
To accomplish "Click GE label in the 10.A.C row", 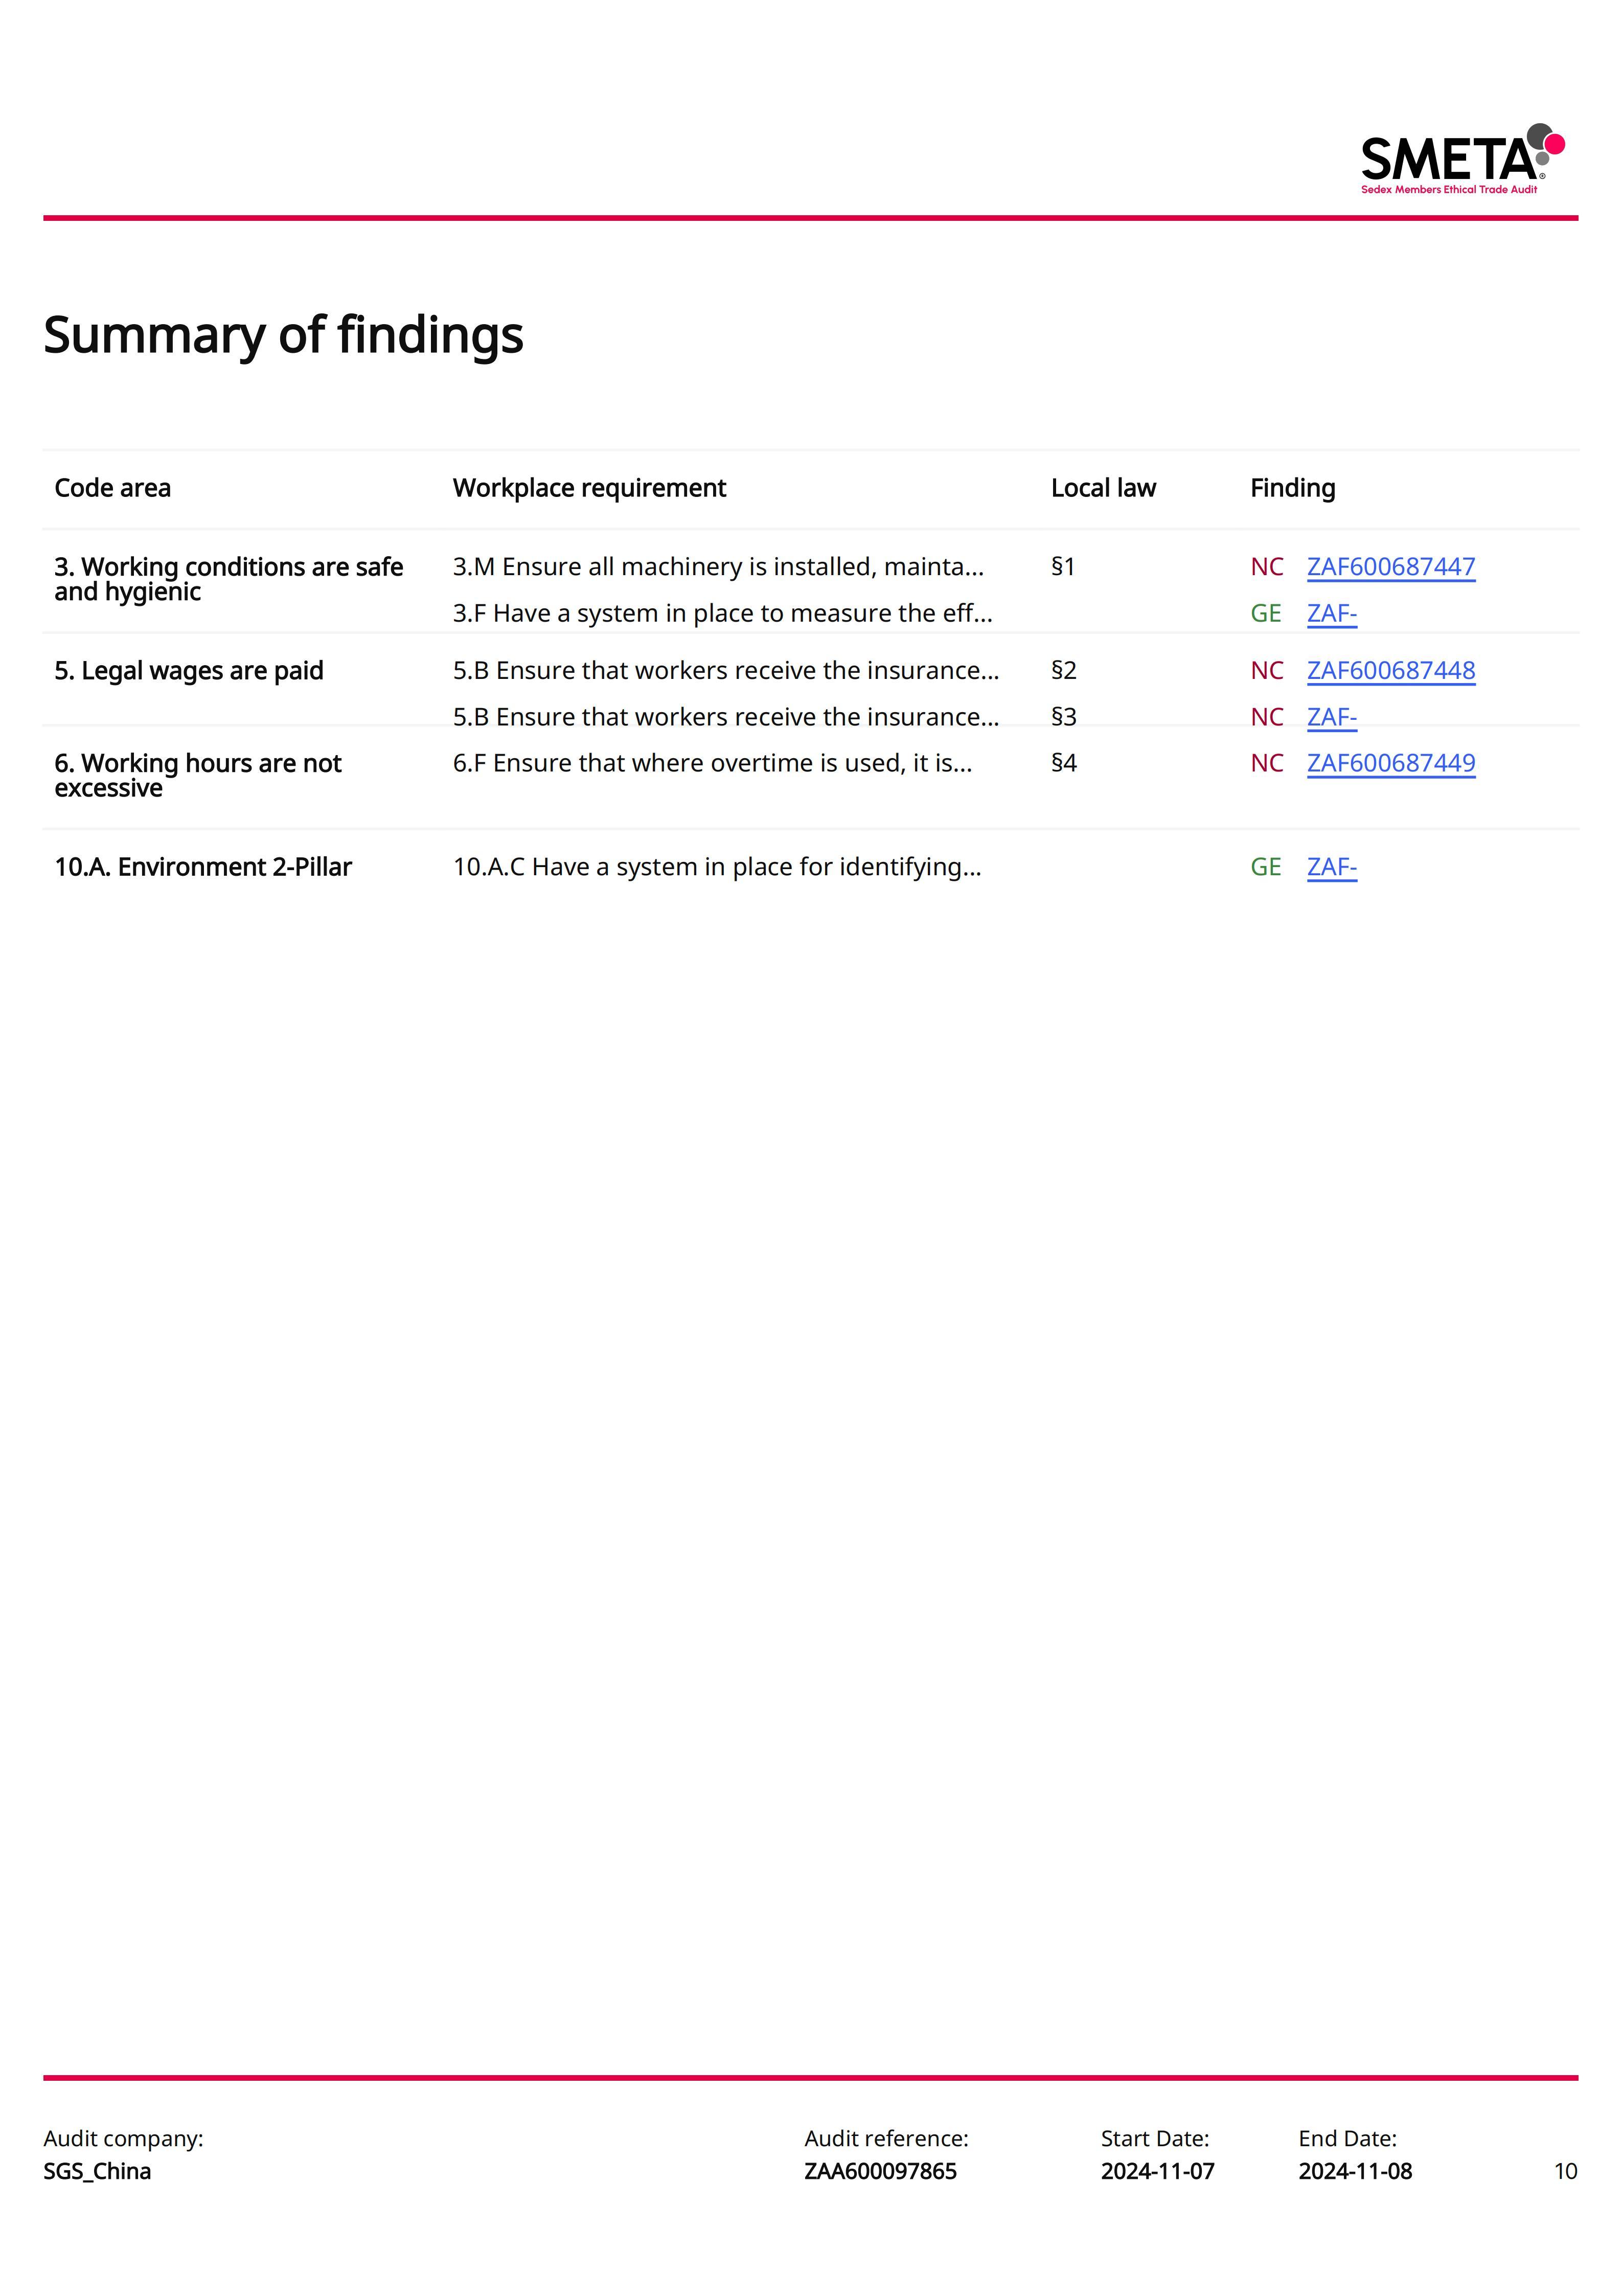I will [1266, 867].
